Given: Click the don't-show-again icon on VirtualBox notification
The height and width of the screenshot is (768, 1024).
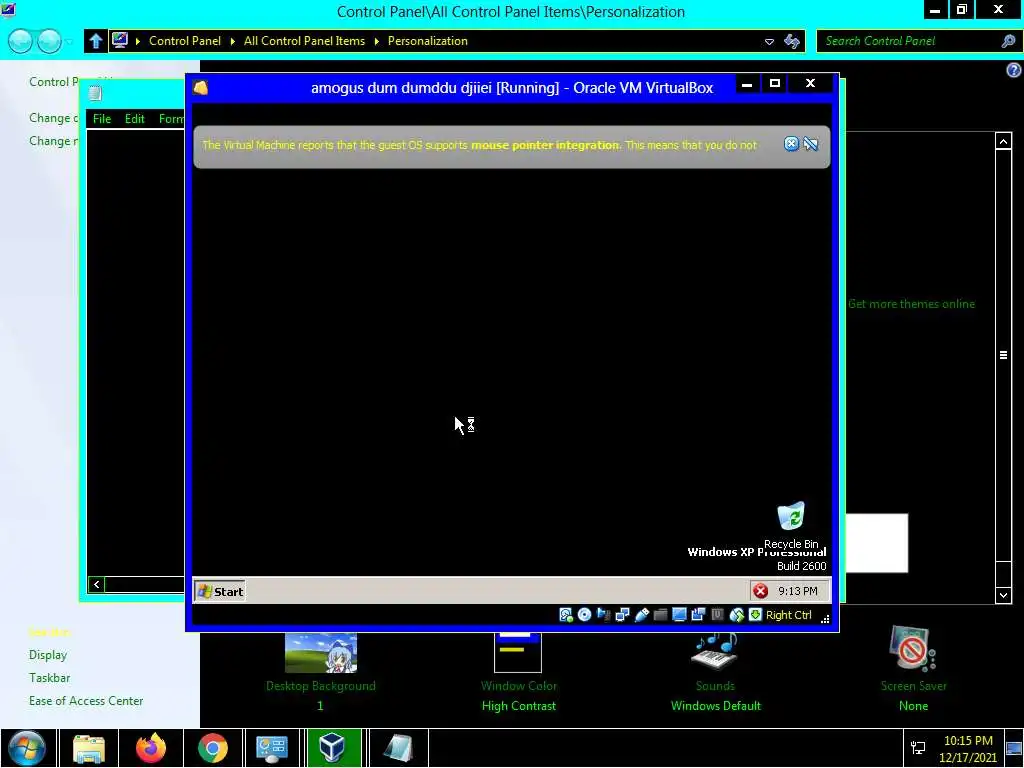Looking at the screenshot, I should click(810, 144).
